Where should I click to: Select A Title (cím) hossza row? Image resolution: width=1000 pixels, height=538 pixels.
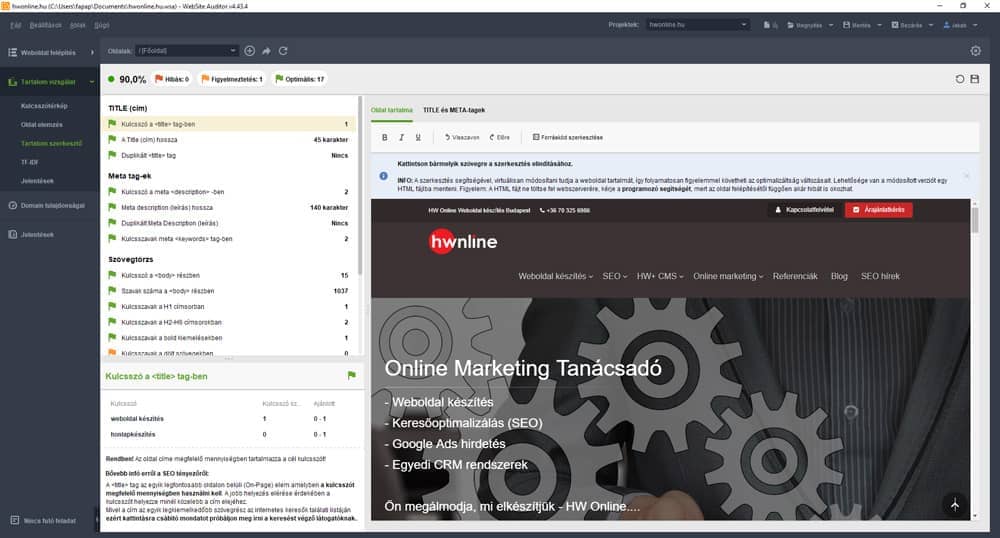229,140
